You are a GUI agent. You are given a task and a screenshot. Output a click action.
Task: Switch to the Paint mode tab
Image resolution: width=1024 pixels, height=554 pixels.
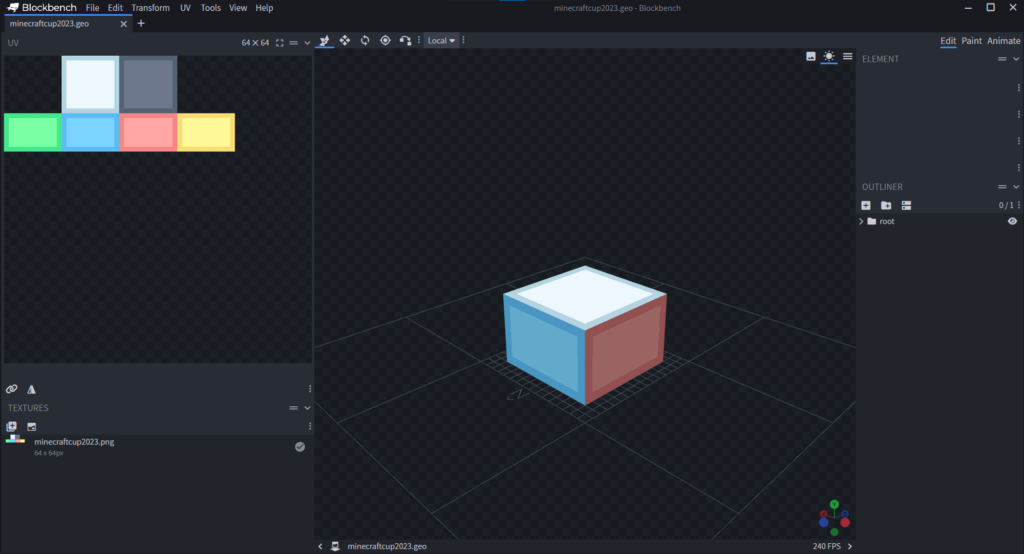click(971, 41)
